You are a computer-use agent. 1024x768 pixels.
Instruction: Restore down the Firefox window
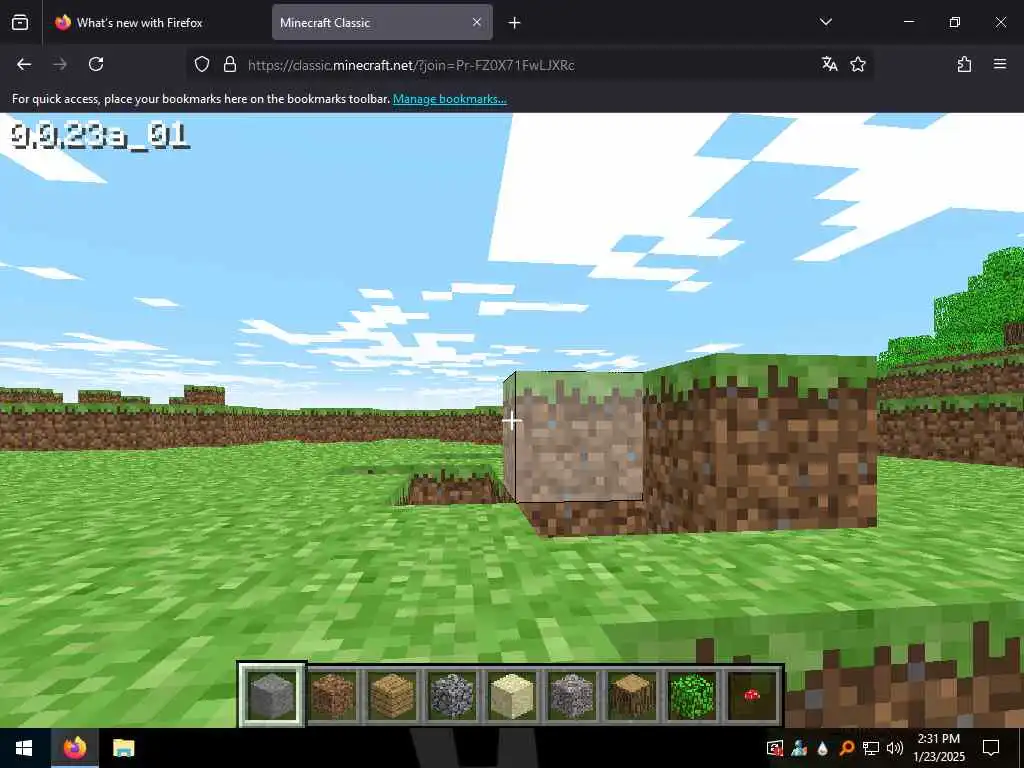coord(955,22)
